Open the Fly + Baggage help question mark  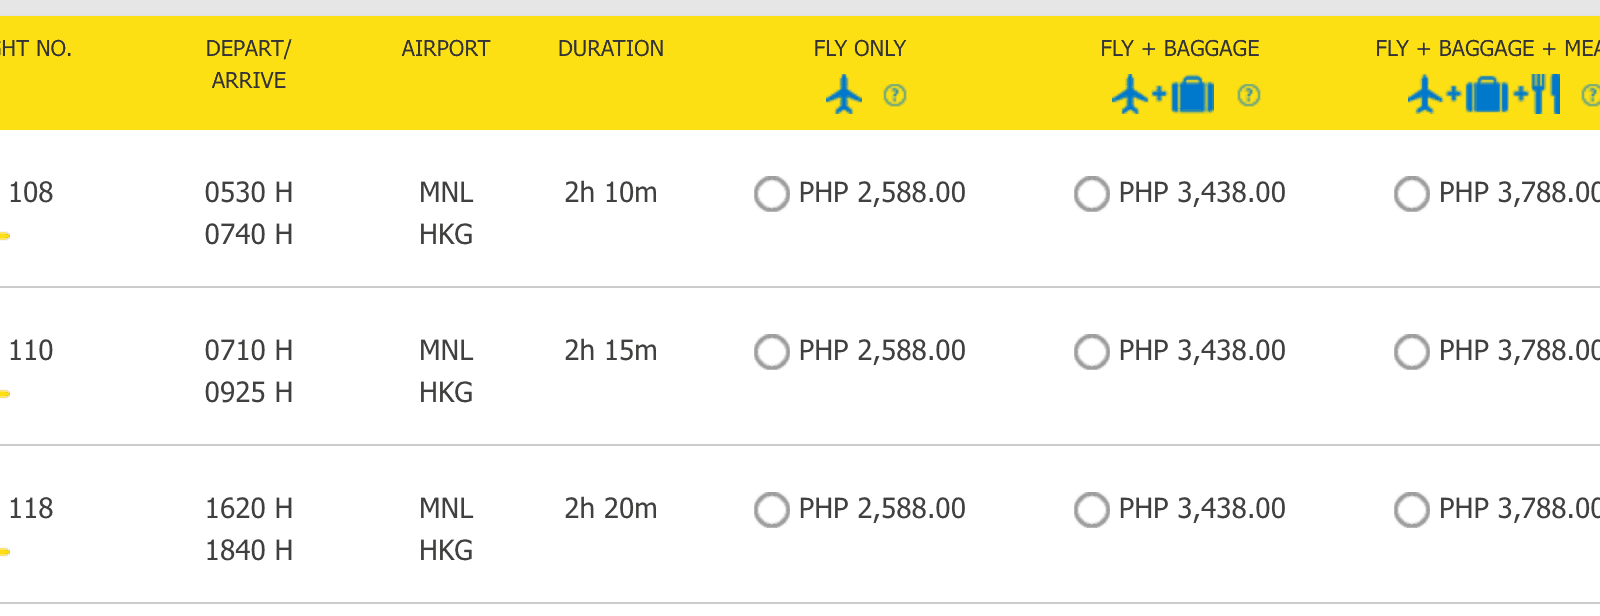(x=1249, y=95)
